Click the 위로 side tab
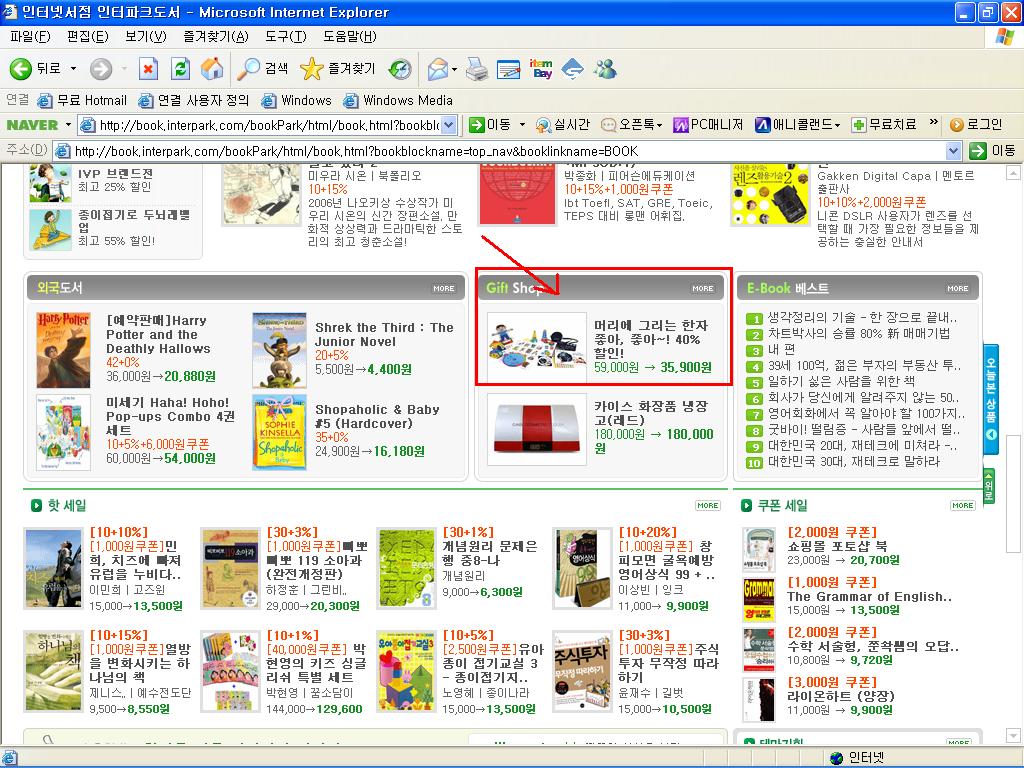Image resolution: width=1024 pixels, height=768 pixels. 989,485
